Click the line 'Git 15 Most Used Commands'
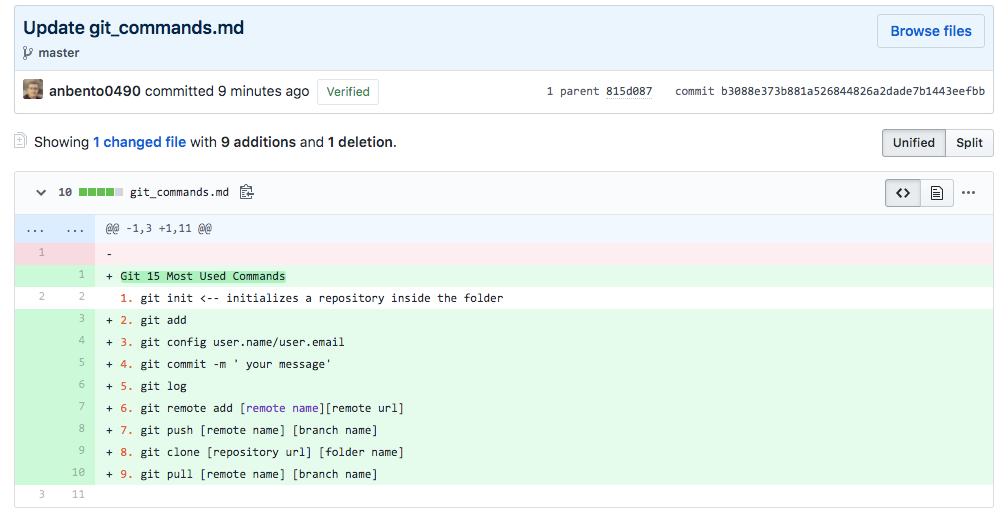Image resolution: width=1003 pixels, height=520 pixels. [x=203, y=276]
